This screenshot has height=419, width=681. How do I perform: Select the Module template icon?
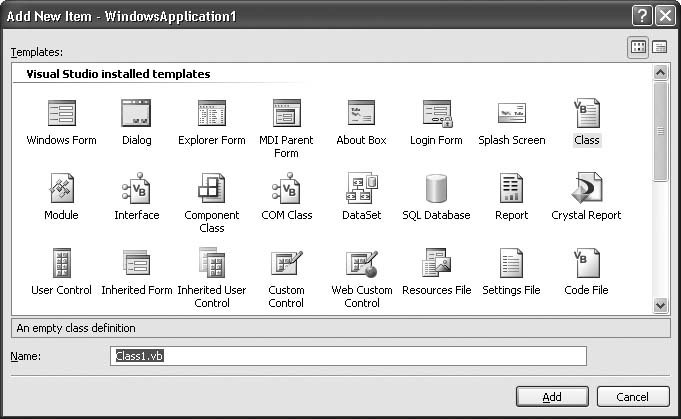coord(61,188)
